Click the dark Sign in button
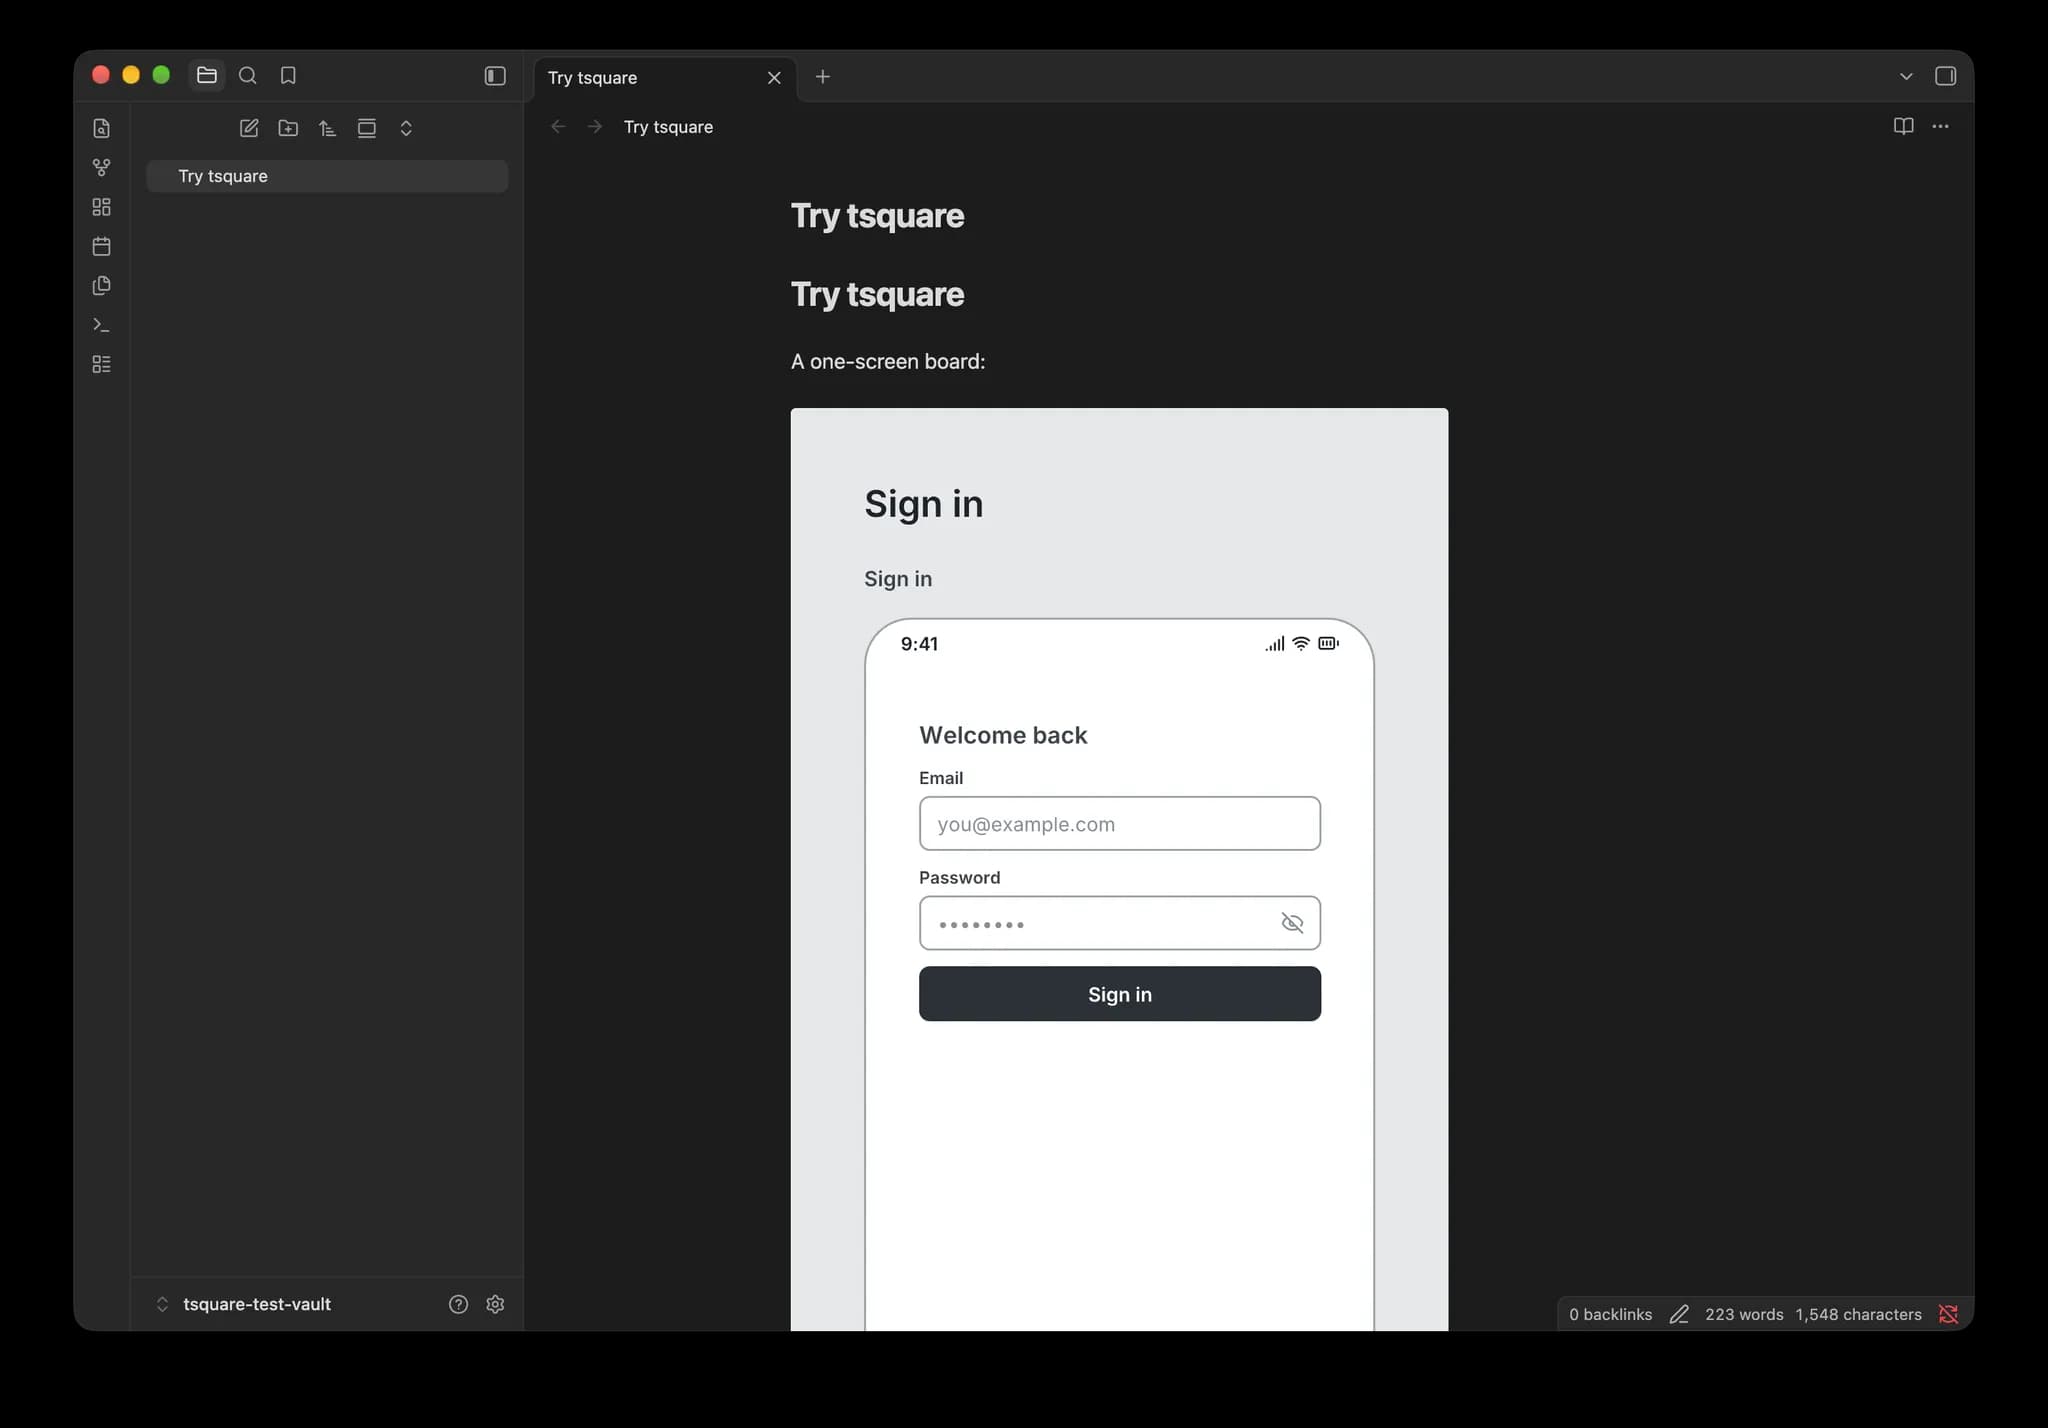The image size is (2048, 1428). click(1119, 993)
